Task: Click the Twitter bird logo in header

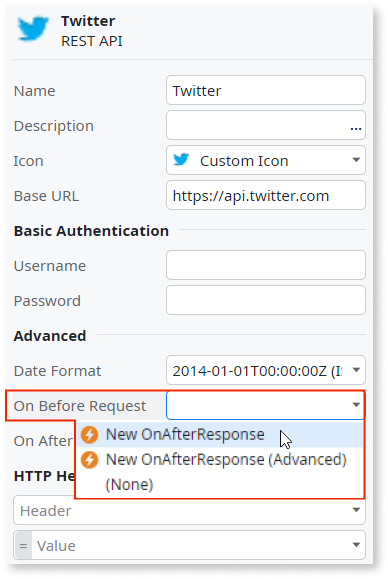Action: tap(33, 28)
